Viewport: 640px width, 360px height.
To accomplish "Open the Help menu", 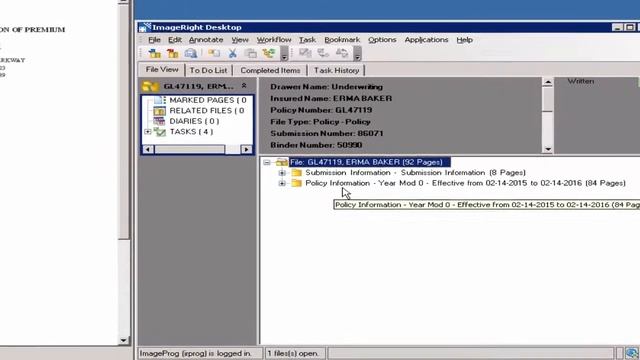I will tap(464, 40).
